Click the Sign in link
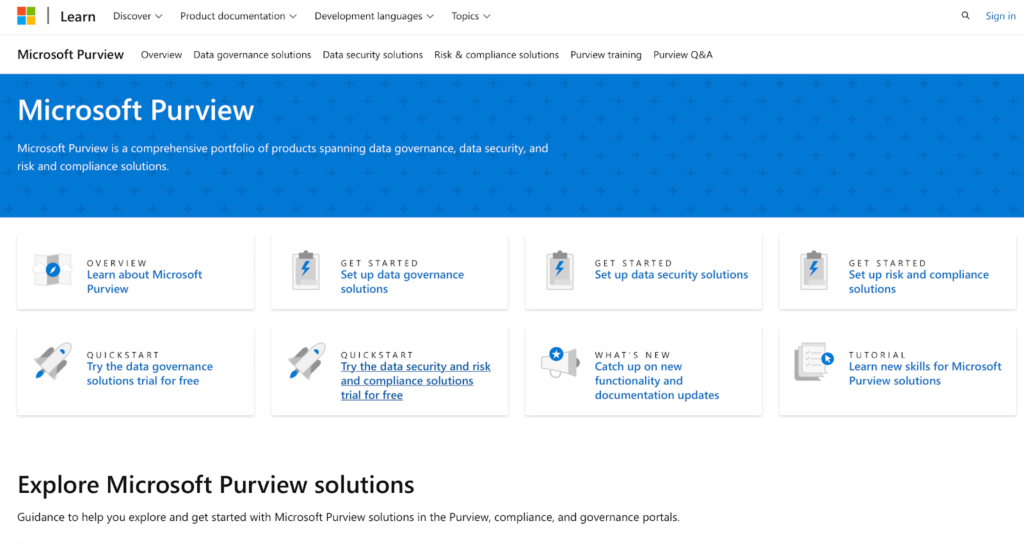Image resolution: width=1024 pixels, height=544 pixels. (1000, 16)
